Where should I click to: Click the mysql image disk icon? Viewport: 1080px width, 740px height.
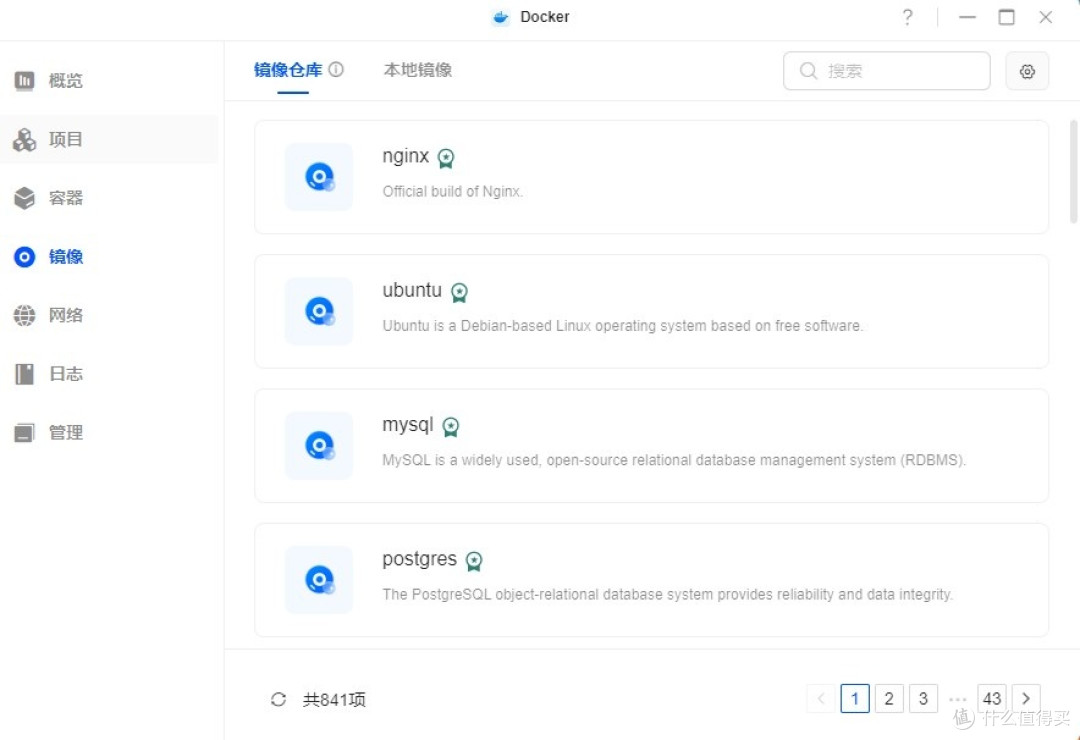320,446
